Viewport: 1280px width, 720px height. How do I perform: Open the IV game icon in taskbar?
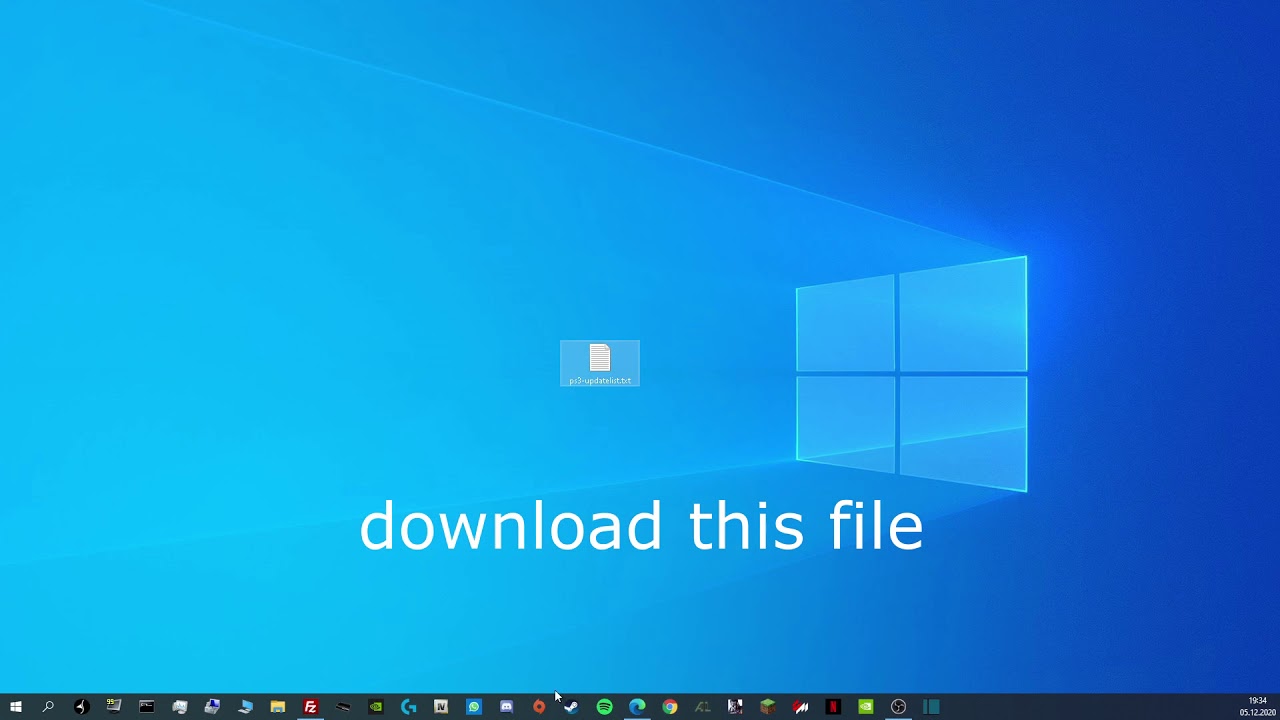coord(441,707)
